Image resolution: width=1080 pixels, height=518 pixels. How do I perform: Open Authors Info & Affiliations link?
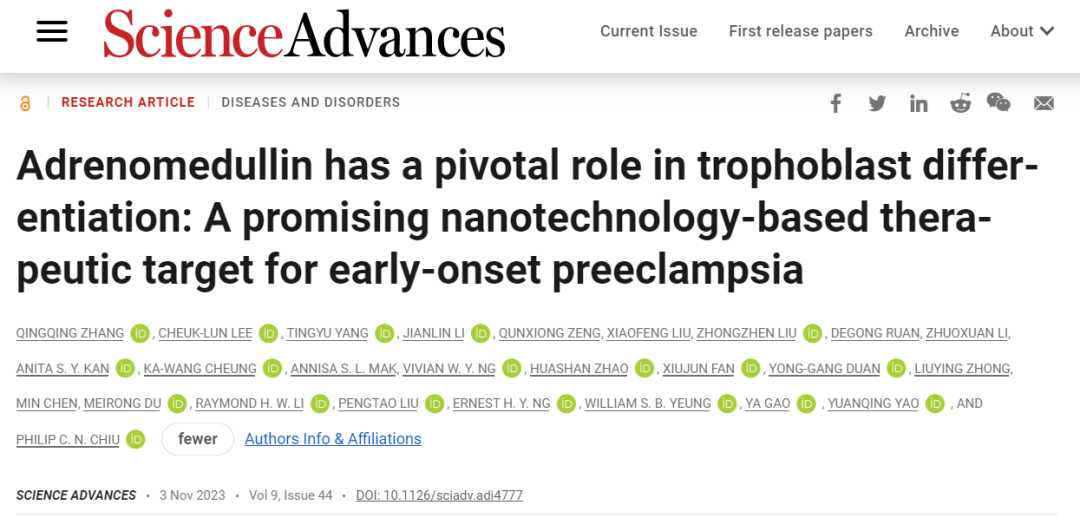tap(333, 439)
